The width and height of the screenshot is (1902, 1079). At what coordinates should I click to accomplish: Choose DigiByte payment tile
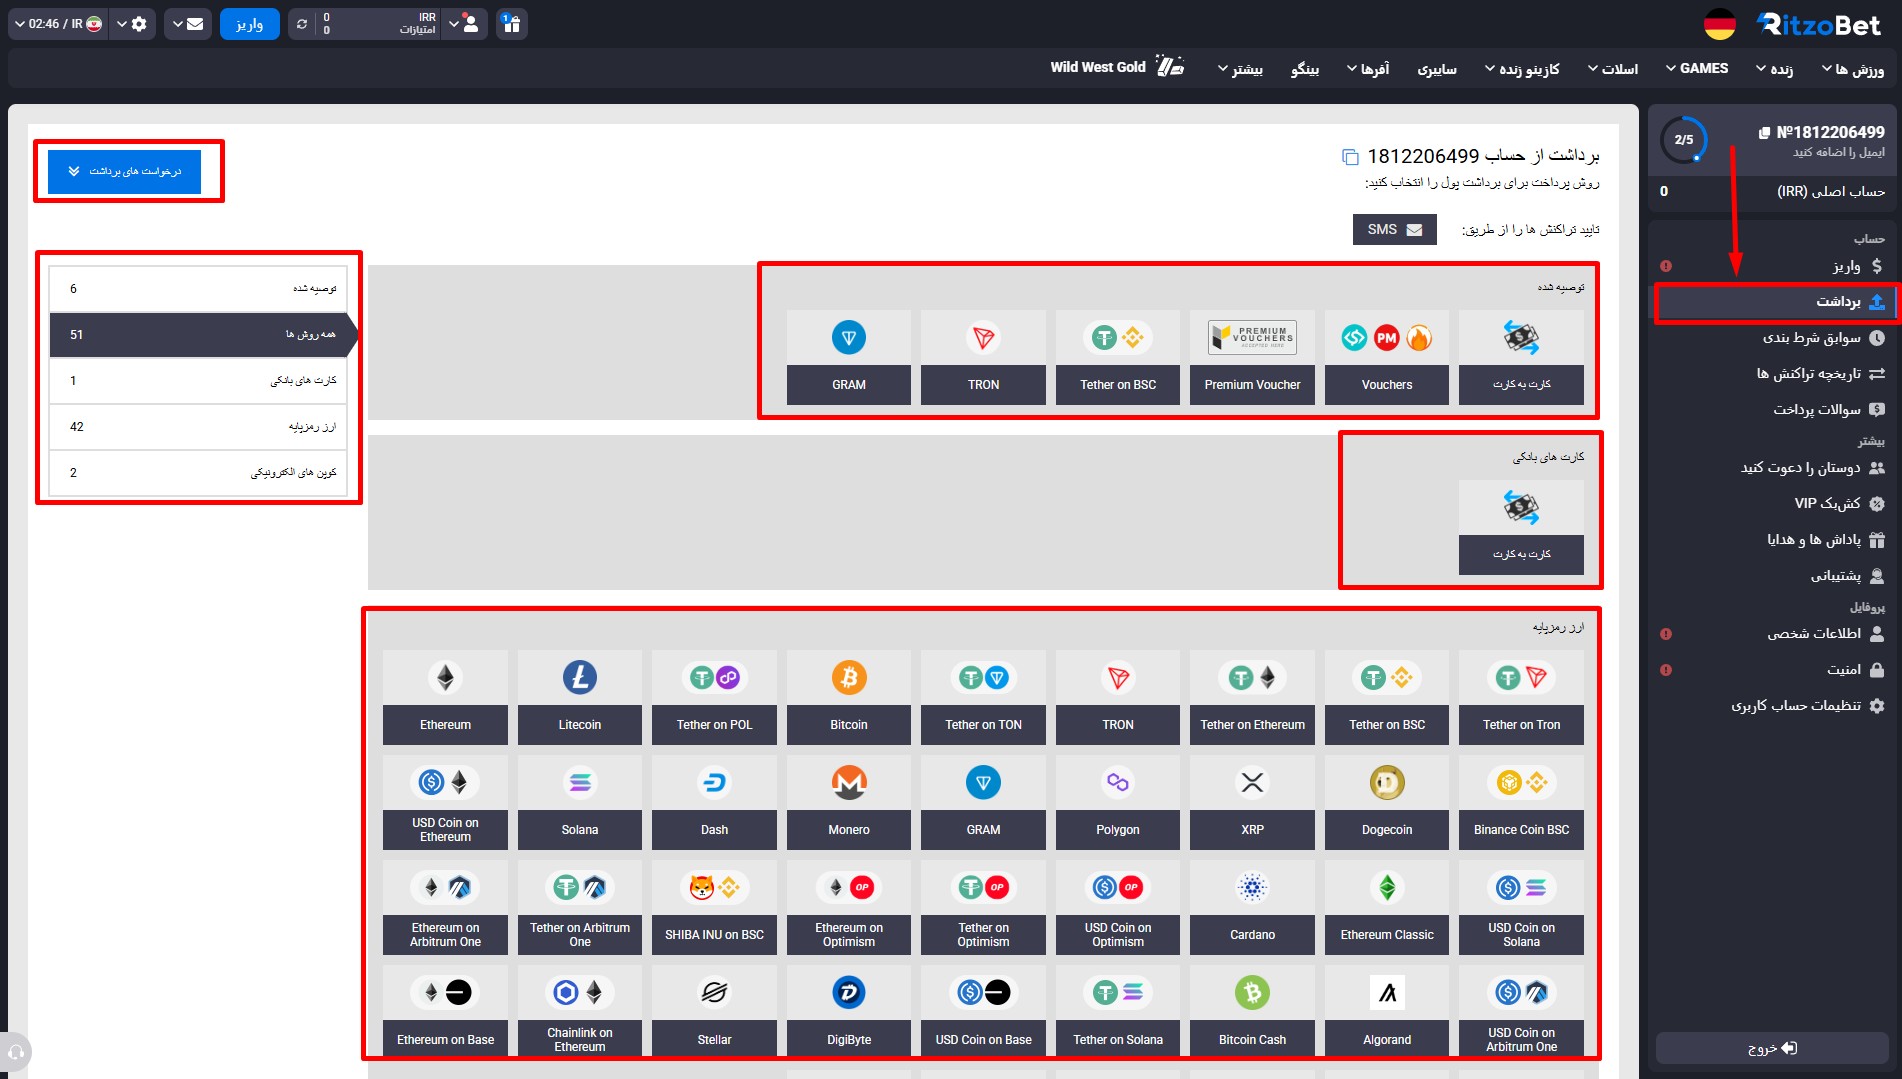tap(849, 1012)
